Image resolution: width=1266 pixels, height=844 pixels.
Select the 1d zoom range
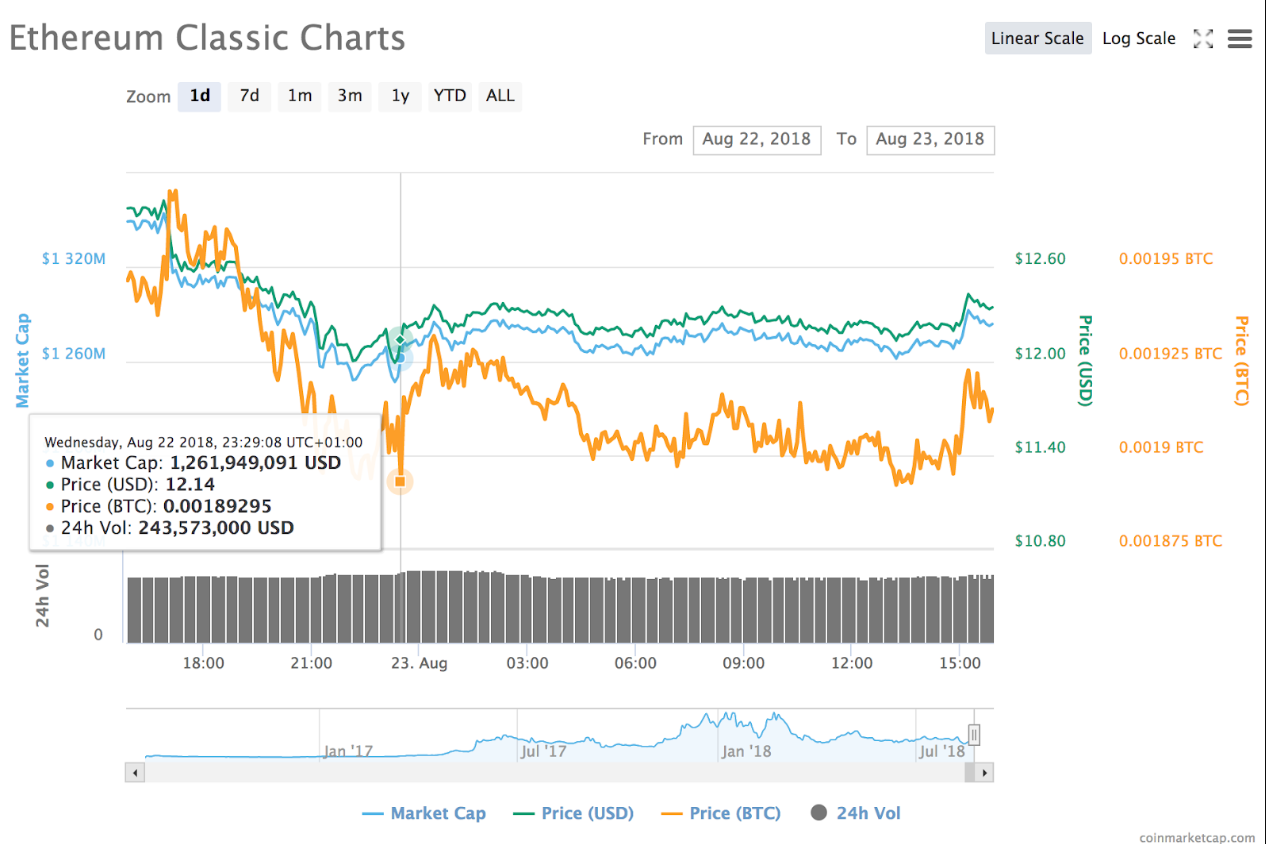click(x=200, y=96)
